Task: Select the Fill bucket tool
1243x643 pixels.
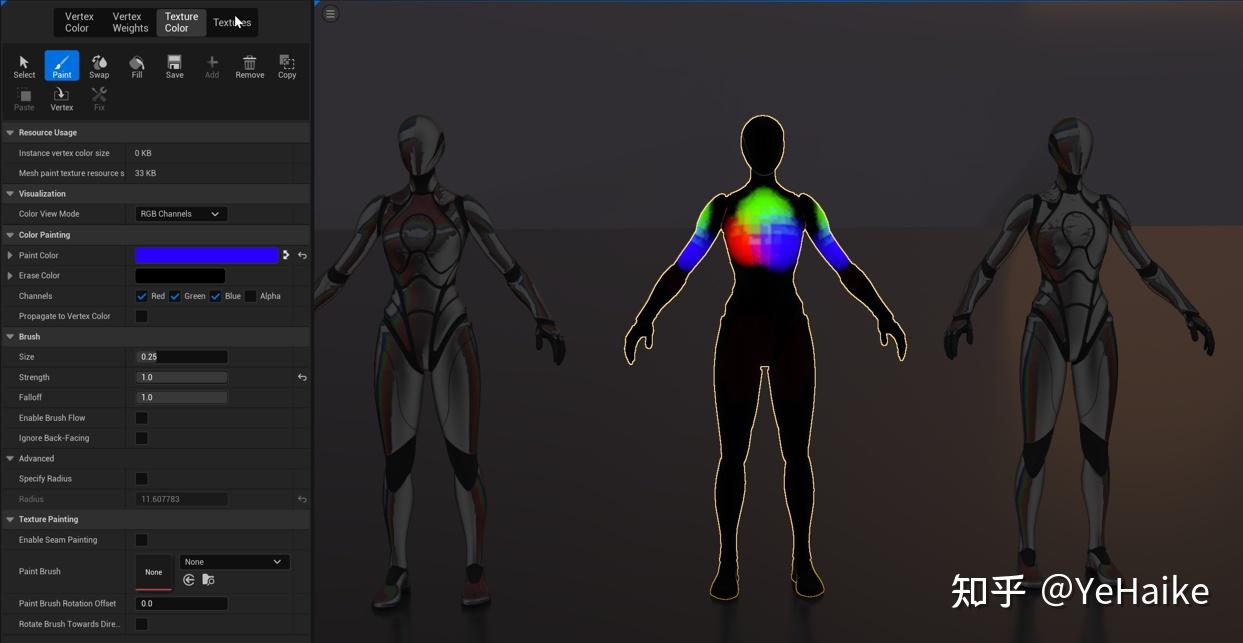Action: point(137,66)
